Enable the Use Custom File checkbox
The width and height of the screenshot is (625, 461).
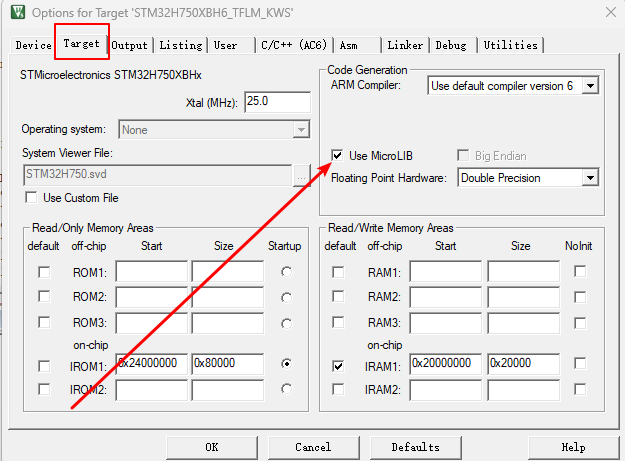[31, 198]
